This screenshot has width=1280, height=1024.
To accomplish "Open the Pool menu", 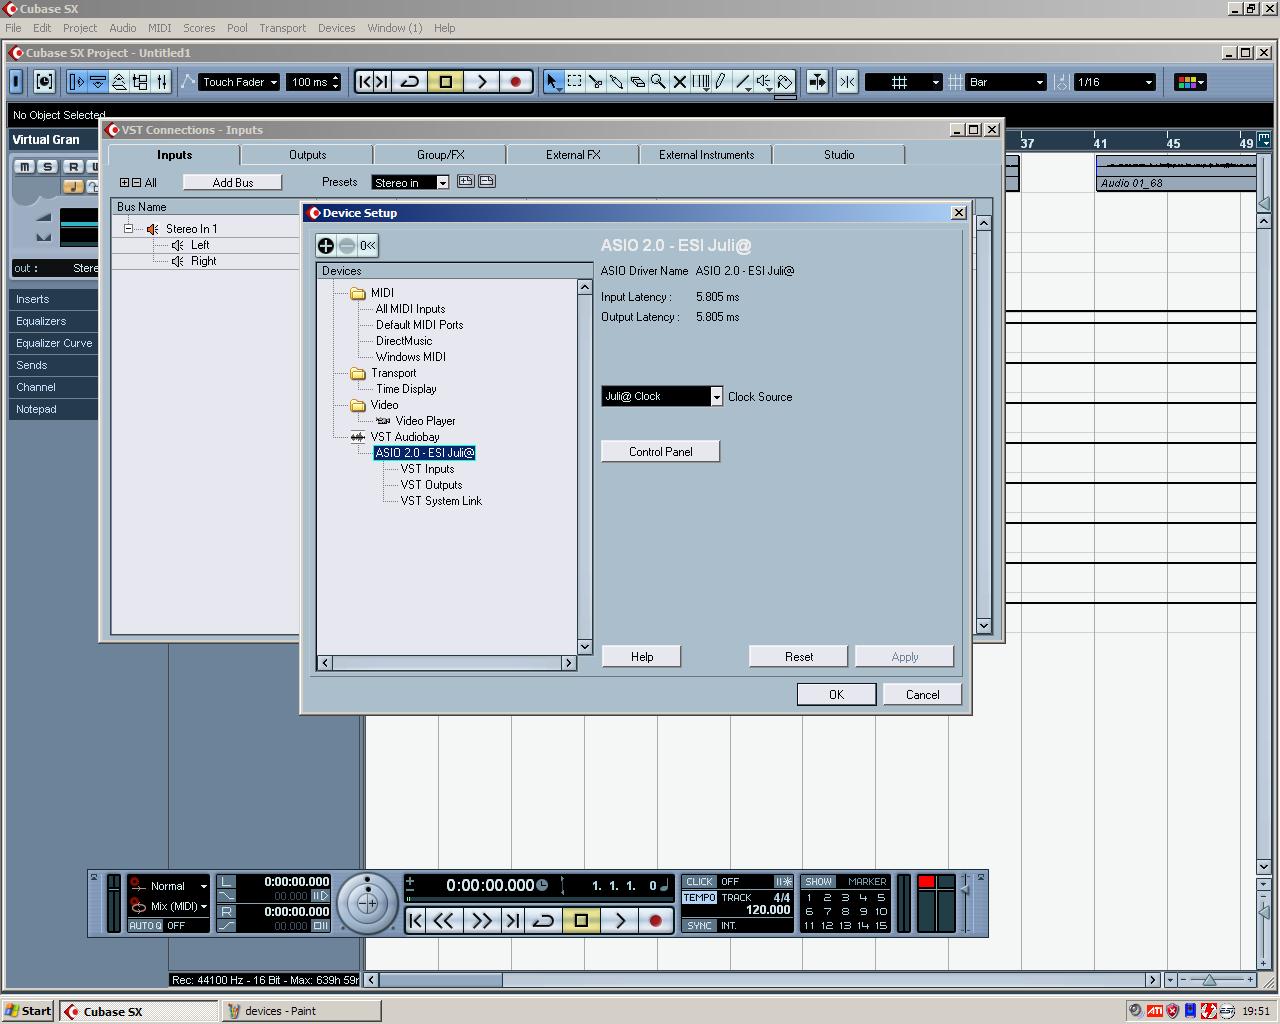I will (237, 28).
